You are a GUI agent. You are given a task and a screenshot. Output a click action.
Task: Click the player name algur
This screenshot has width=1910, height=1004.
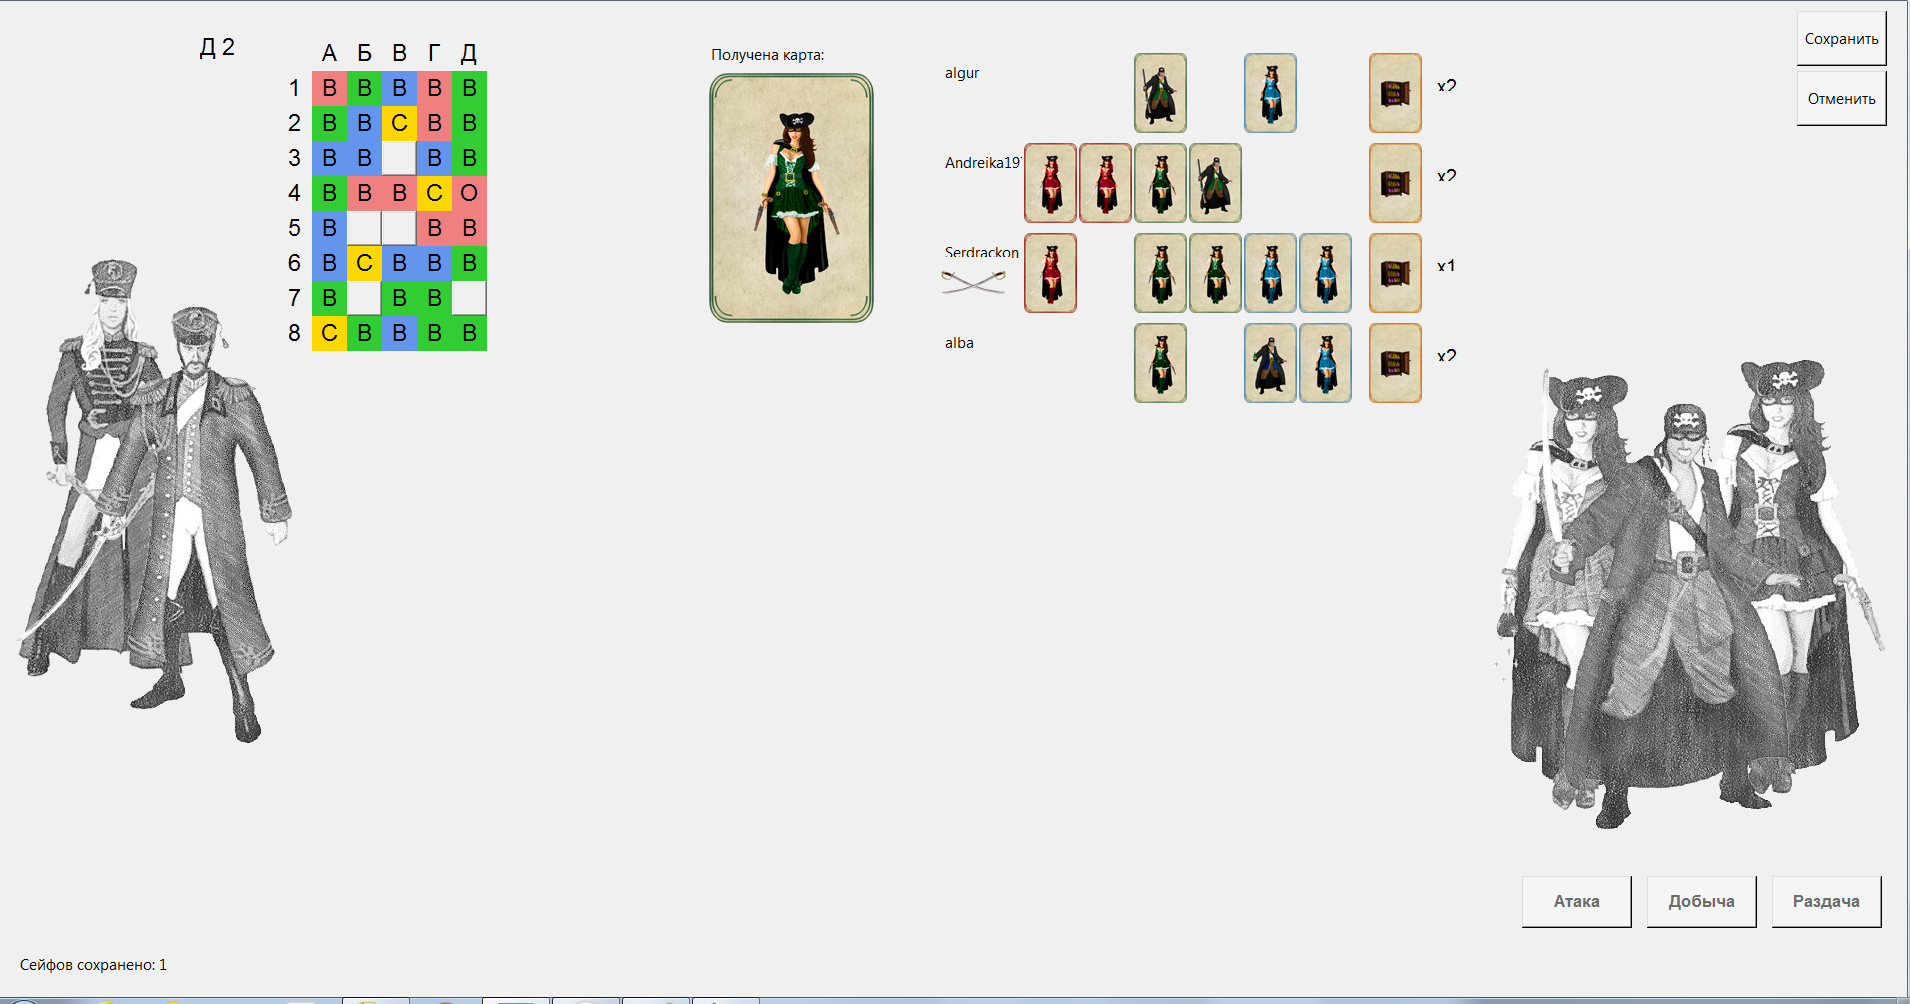click(962, 73)
